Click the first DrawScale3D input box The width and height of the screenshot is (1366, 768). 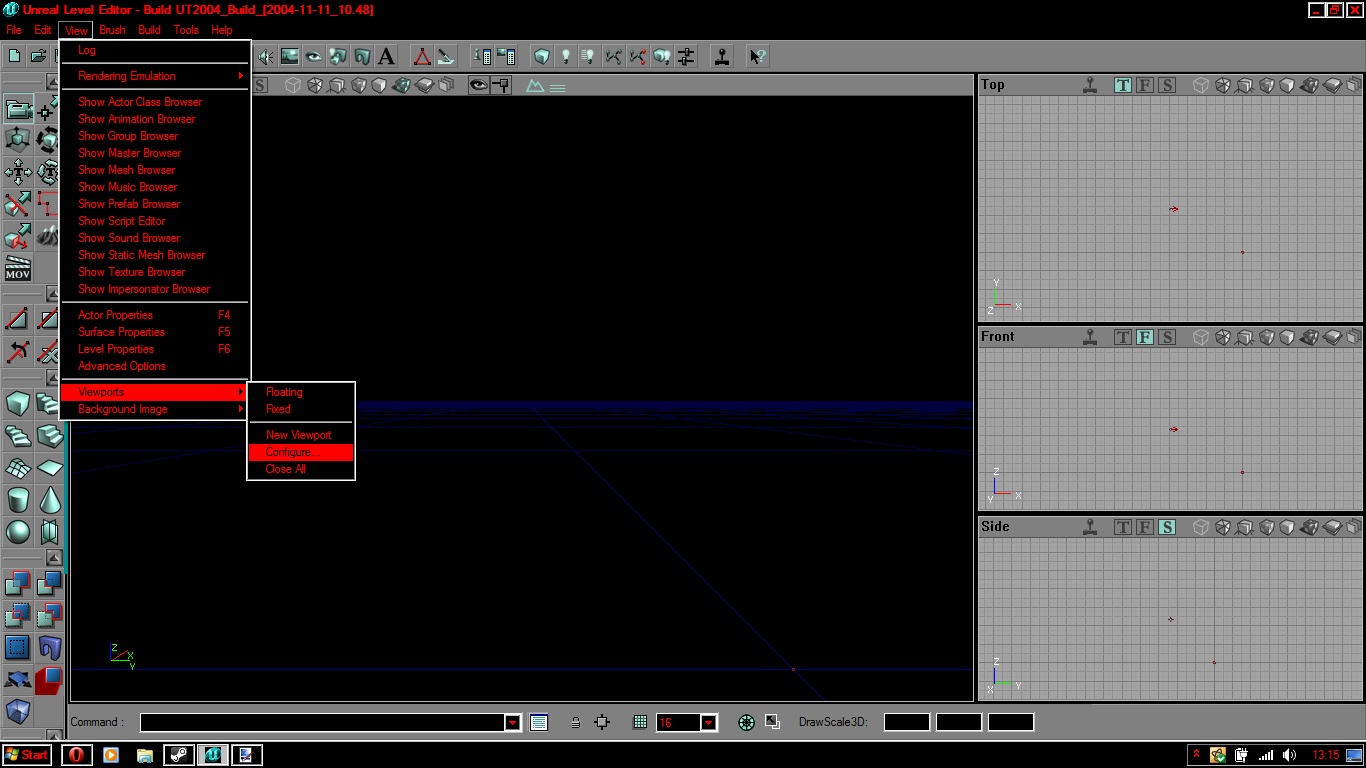pos(907,722)
